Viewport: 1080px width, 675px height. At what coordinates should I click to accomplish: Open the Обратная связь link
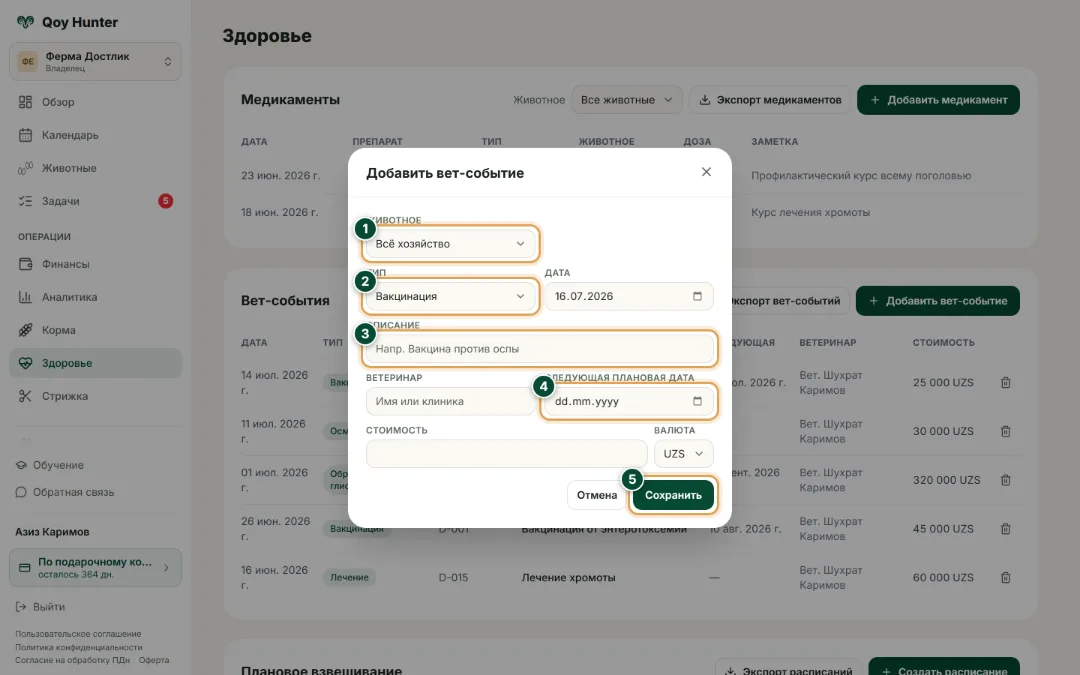(65, 492)
